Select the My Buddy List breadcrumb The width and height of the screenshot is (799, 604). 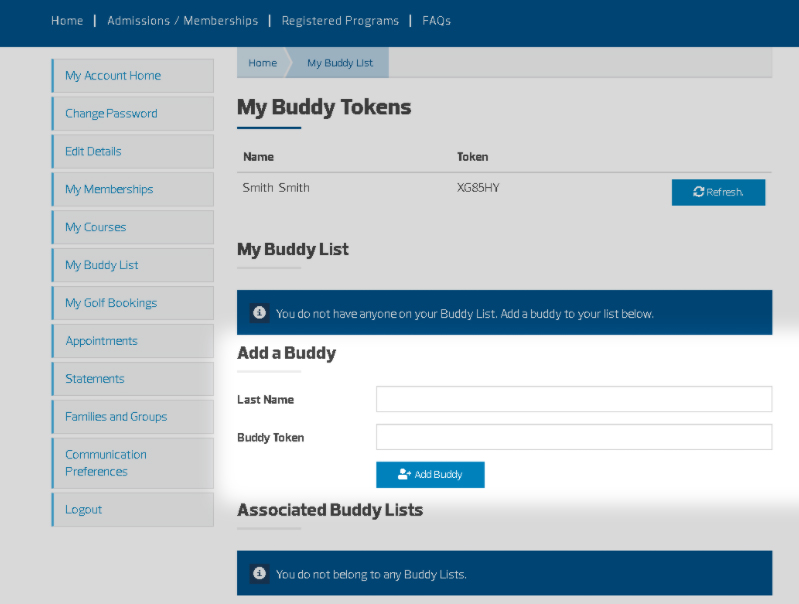tap(340, 63)
